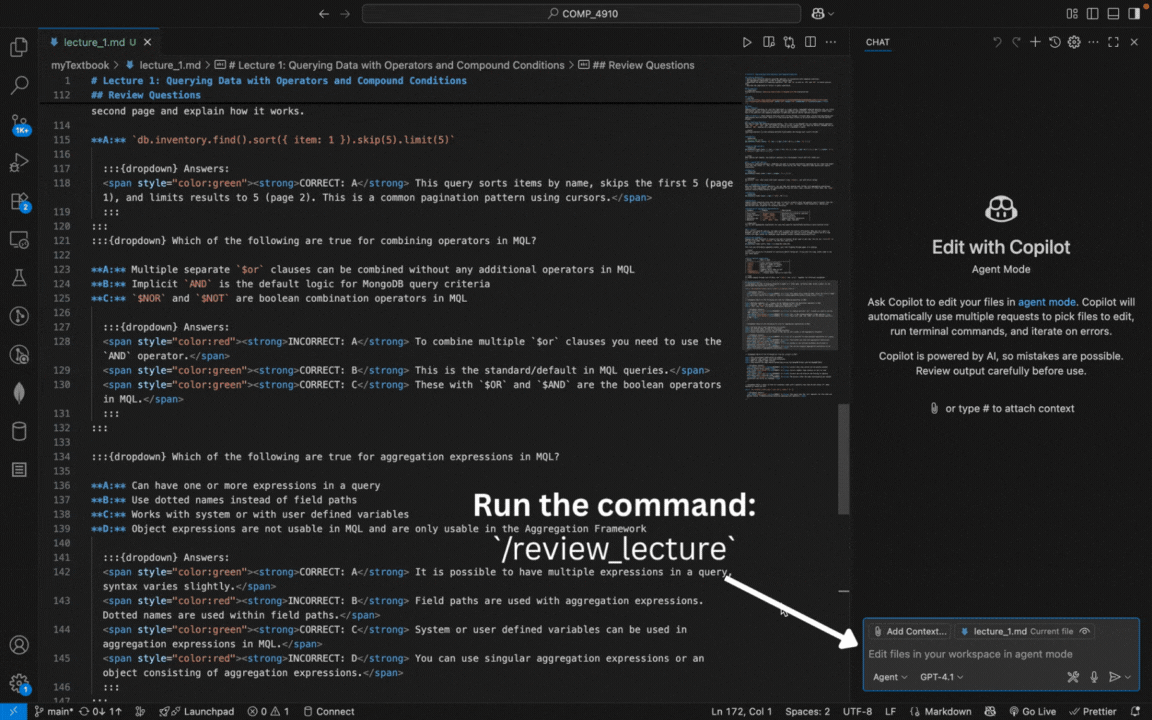
Task: Run lecture_1.md using the play icon
Action: pyautogui.click(x=746, y=42)
